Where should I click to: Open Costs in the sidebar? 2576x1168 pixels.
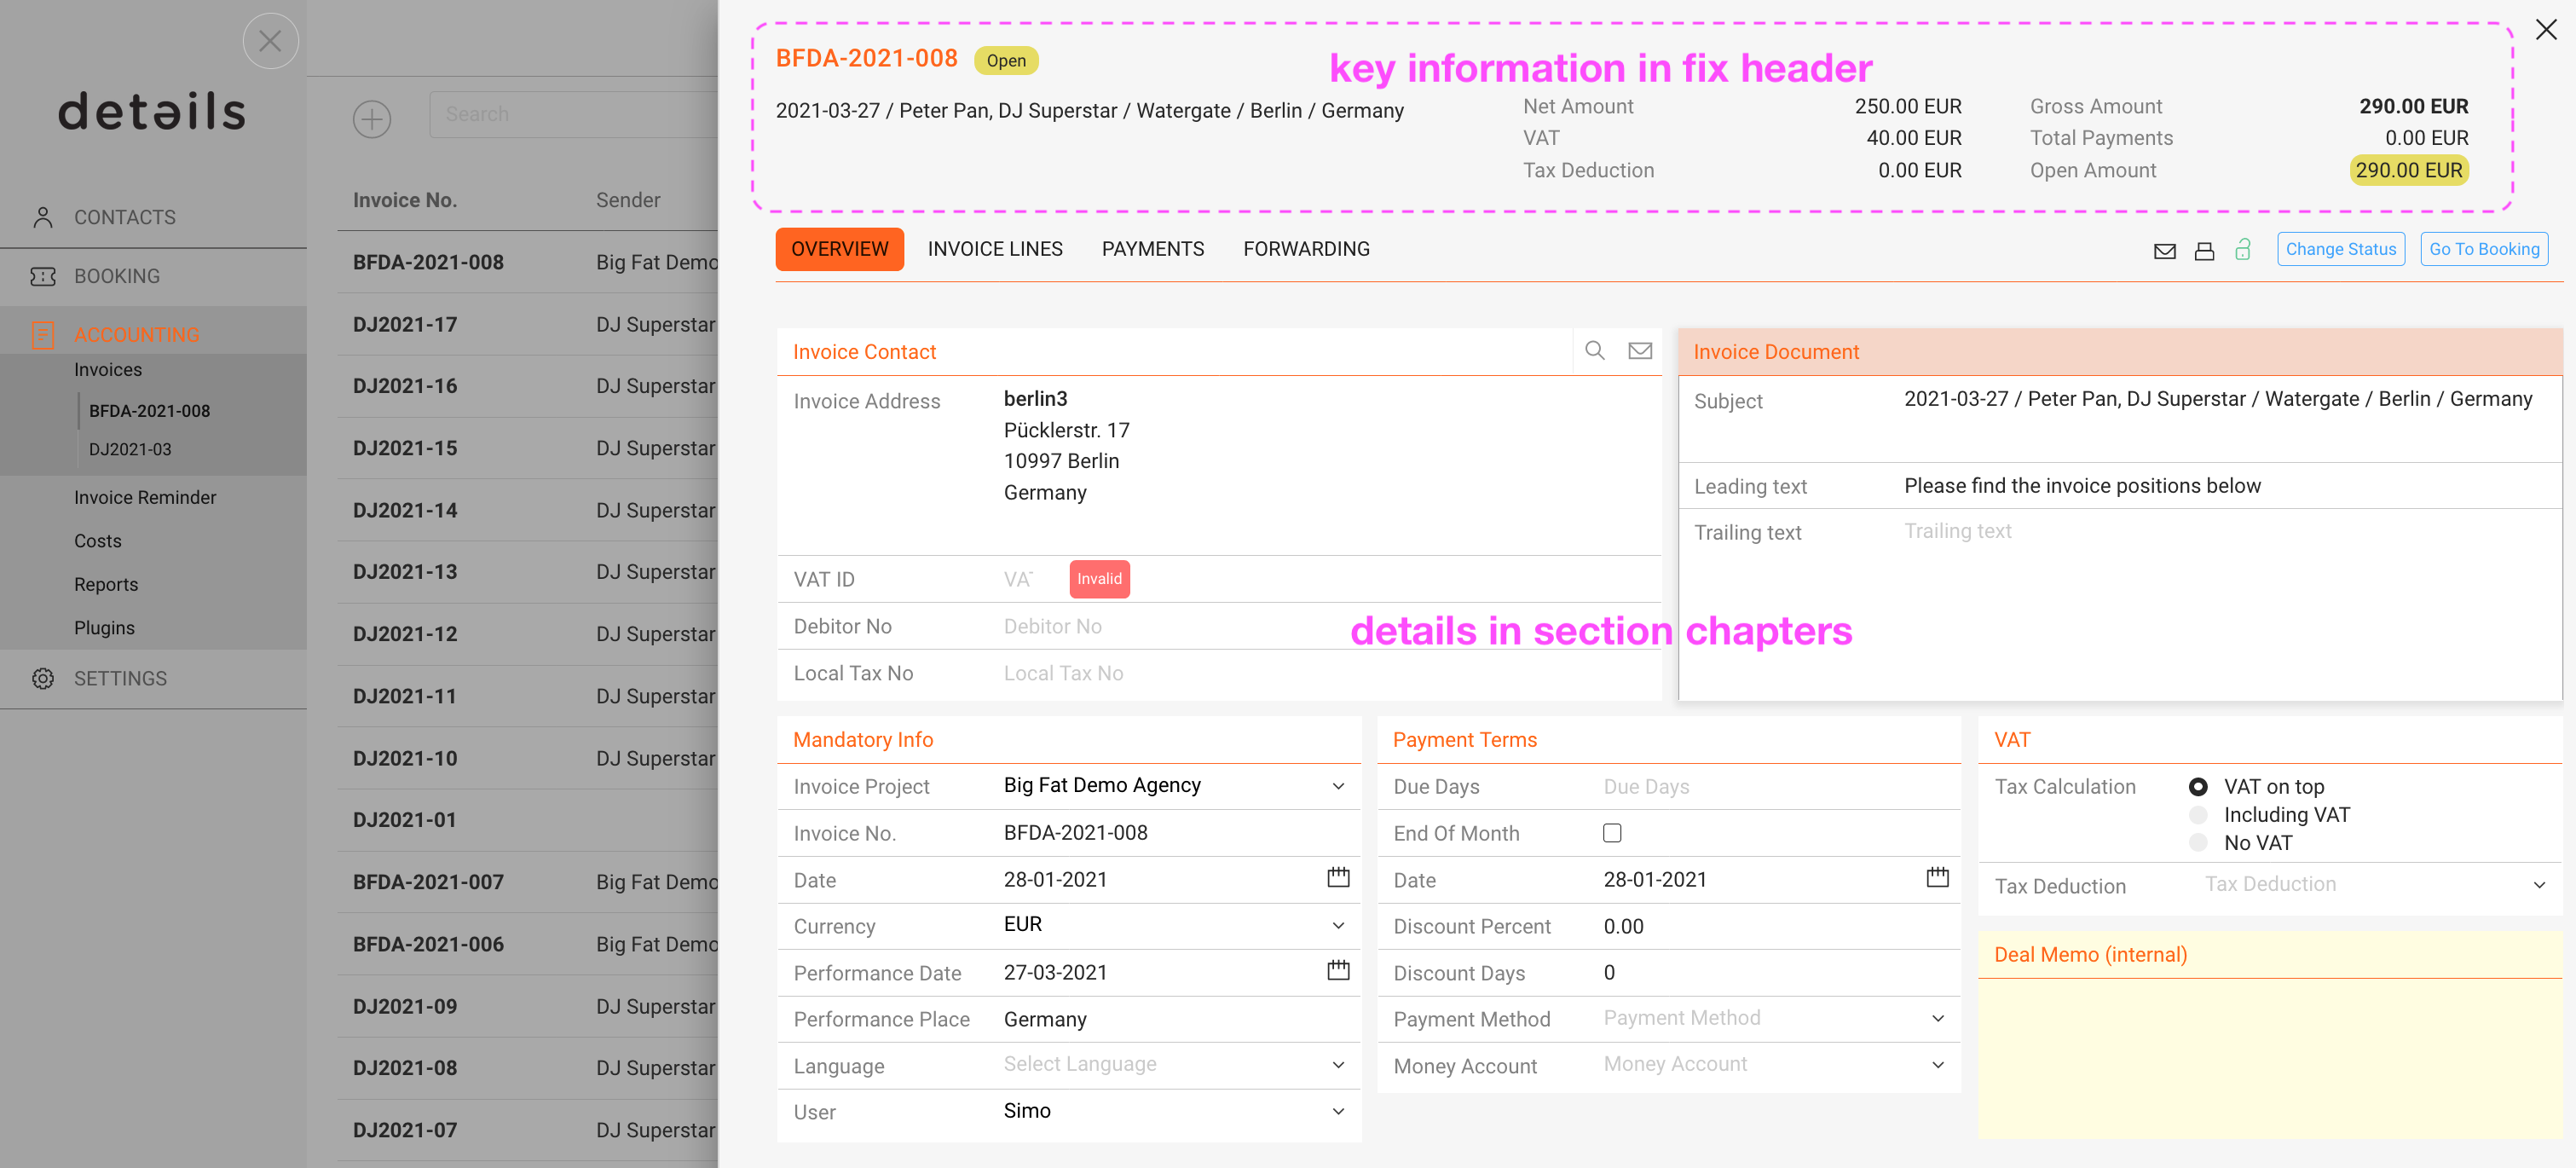pos(98,541)
